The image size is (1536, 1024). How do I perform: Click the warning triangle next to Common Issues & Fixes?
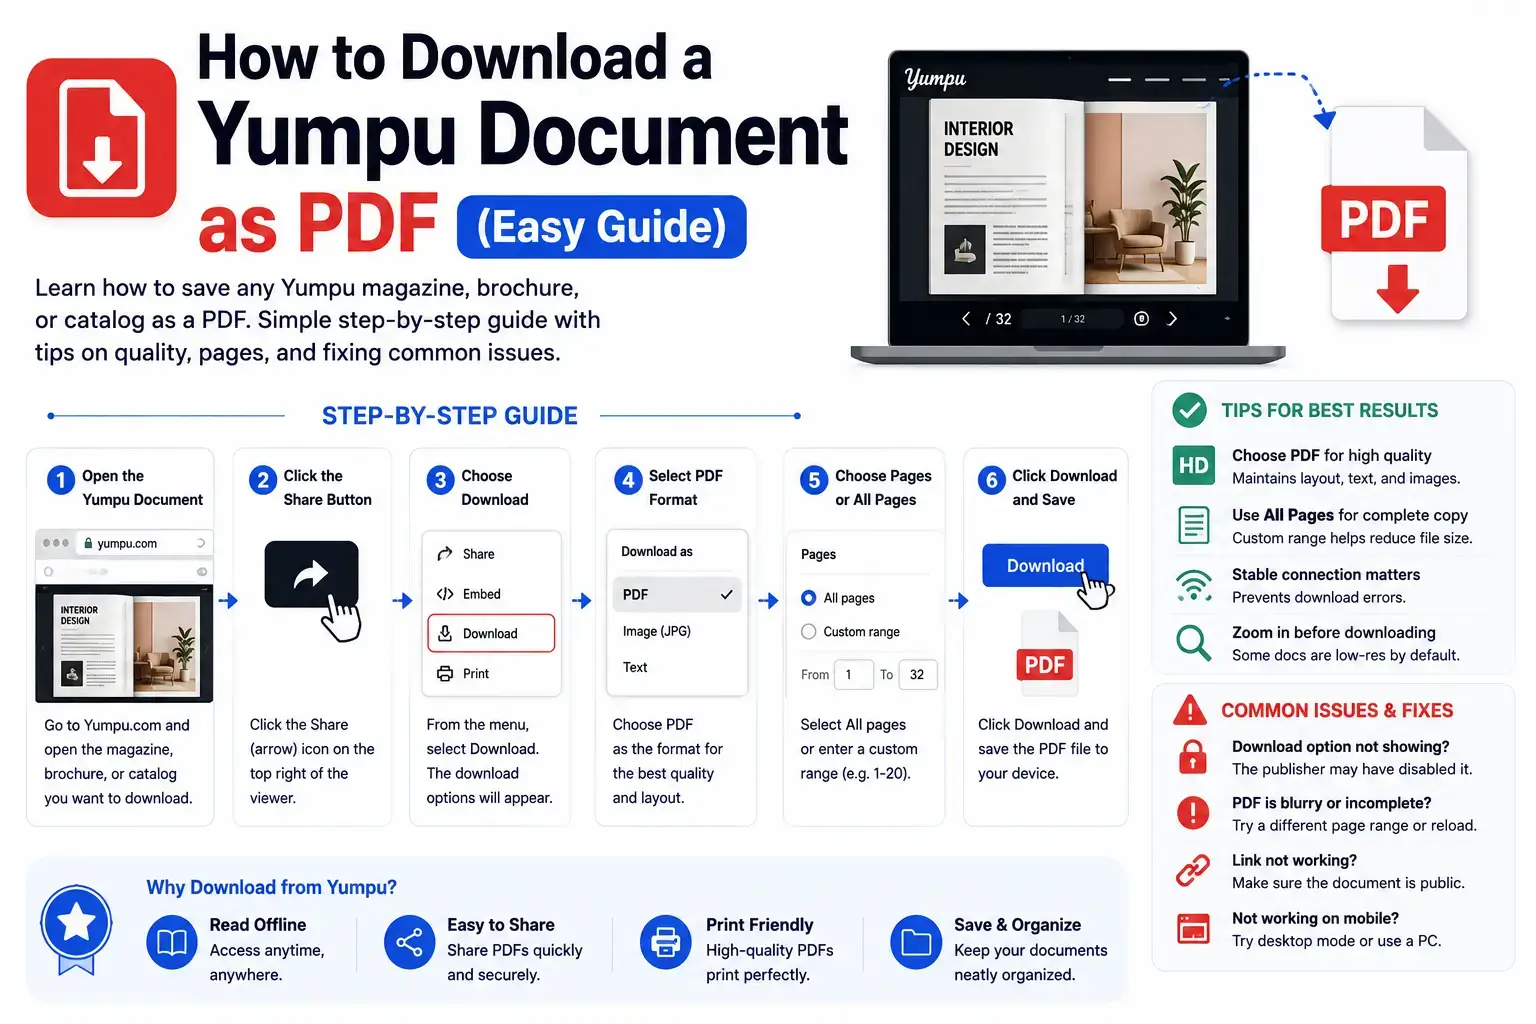point(1189,710)
